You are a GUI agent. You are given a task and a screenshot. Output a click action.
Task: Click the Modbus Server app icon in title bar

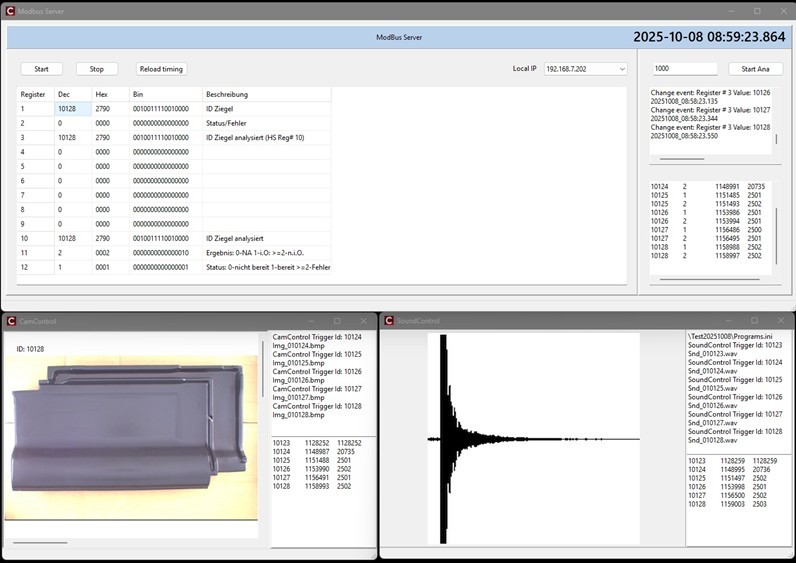(x=10, y=11)
